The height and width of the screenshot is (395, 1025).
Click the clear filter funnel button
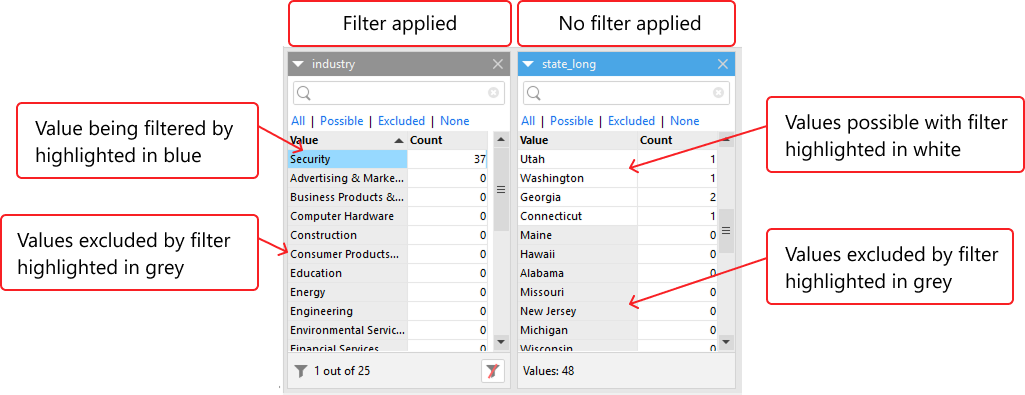(x=493, y=371)
